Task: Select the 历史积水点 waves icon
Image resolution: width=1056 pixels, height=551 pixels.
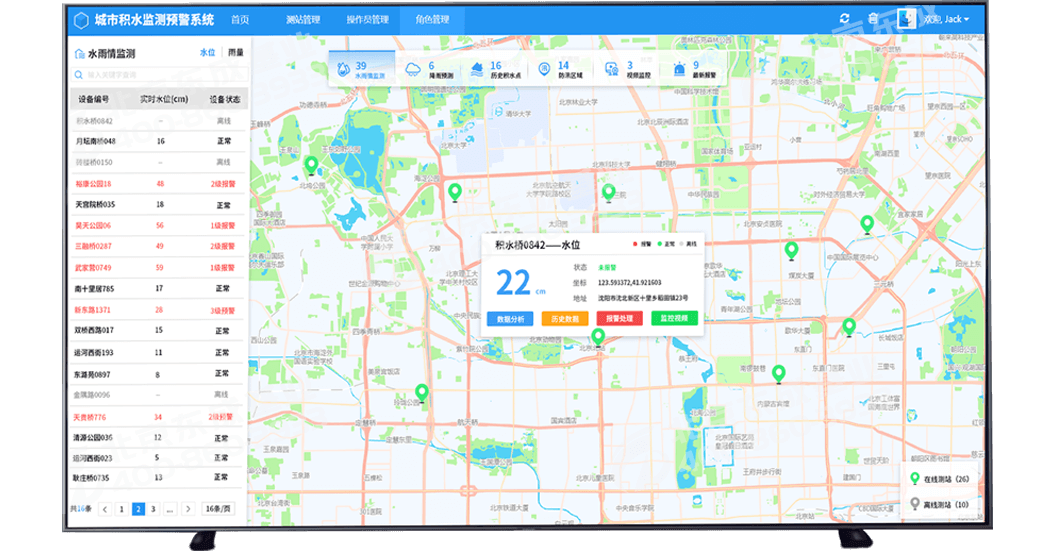Action: click(477, 69)
